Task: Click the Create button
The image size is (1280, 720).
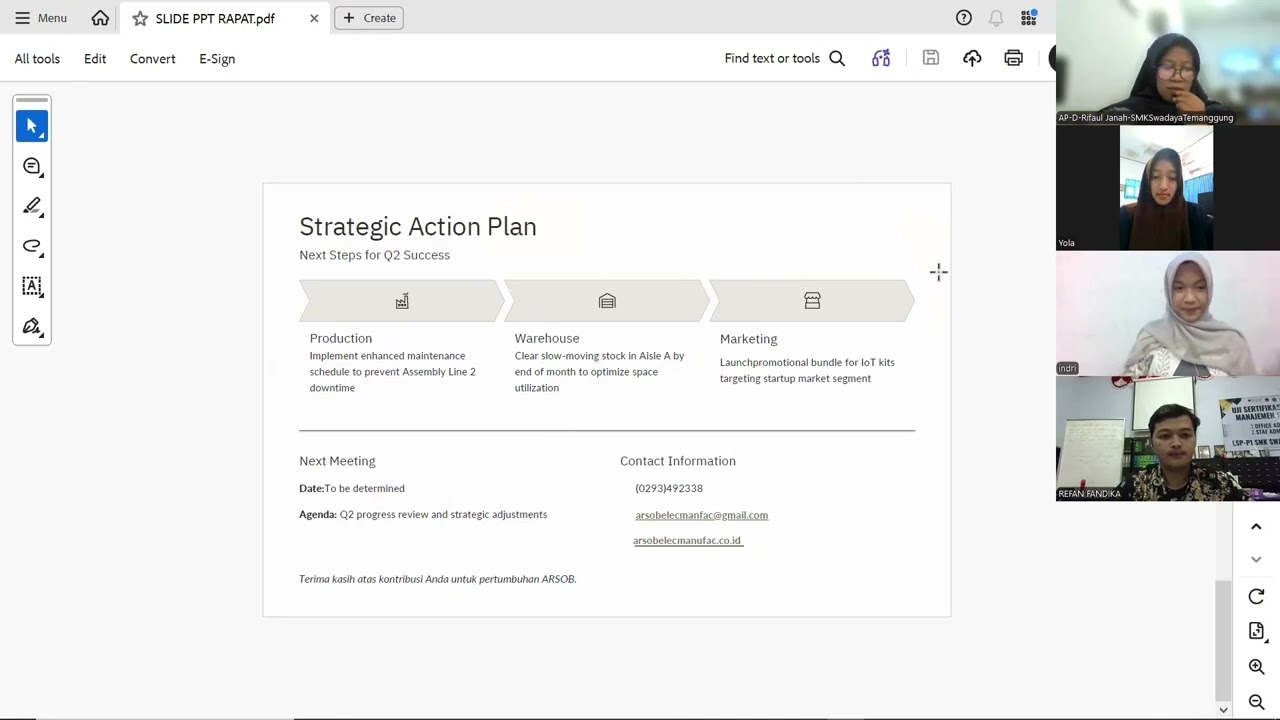Action: point(369,18)
